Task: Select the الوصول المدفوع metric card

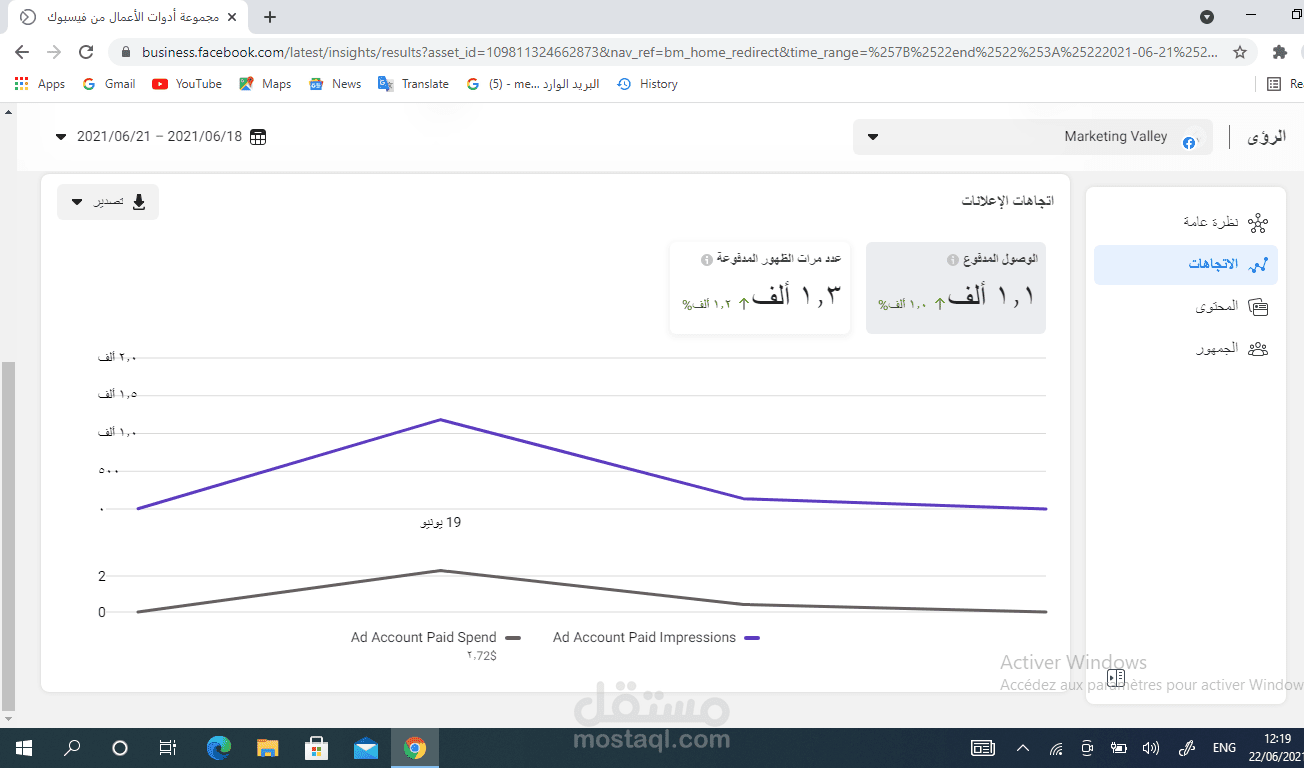Action: 955,288
